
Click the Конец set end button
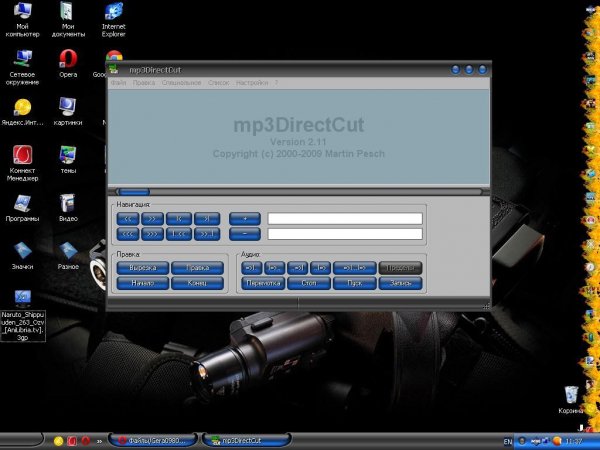click(197, 283)
